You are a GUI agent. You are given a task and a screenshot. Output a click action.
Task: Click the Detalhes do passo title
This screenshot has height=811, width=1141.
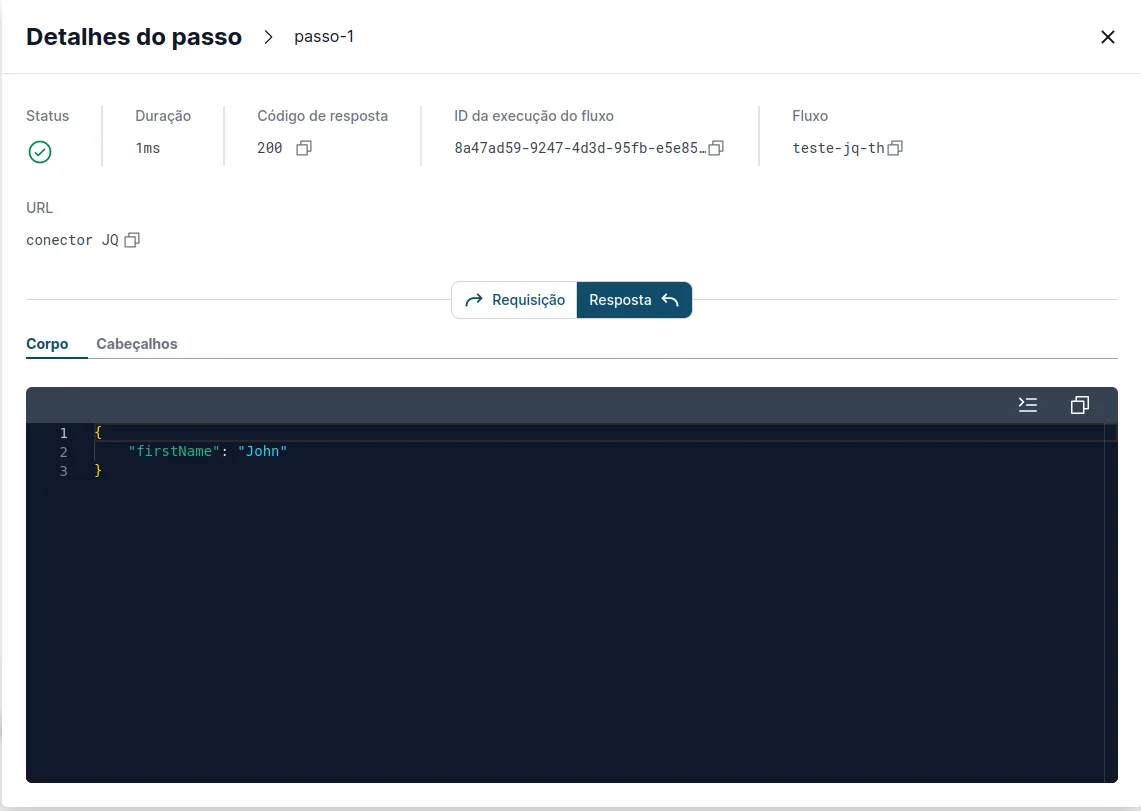click(134, 36)
